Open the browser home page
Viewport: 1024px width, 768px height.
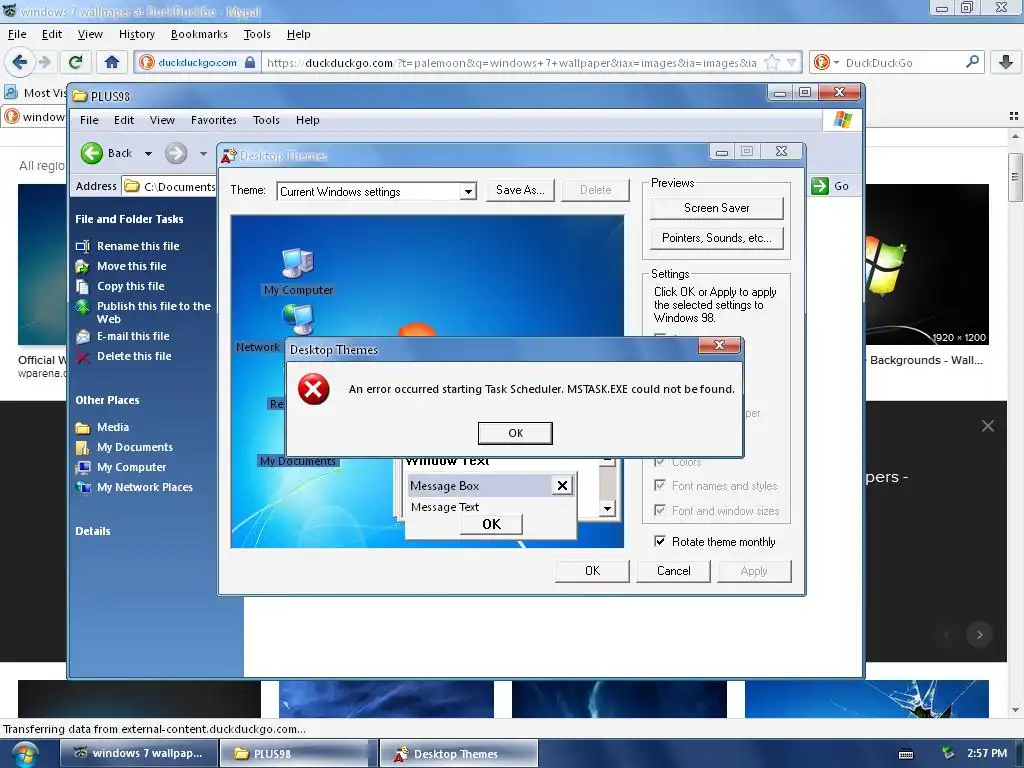click(112, 62)
